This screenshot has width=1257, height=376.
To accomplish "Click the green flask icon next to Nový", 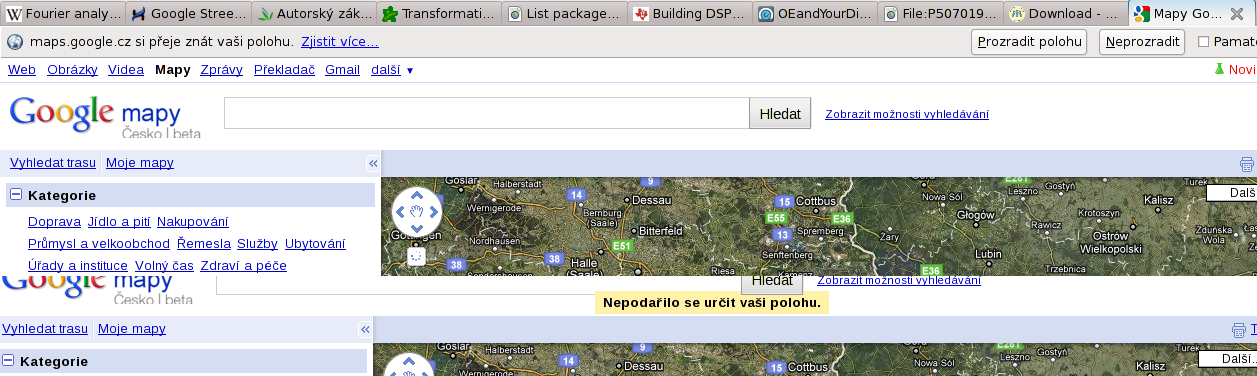I will pyautogui.click(x=1219, y=70).
